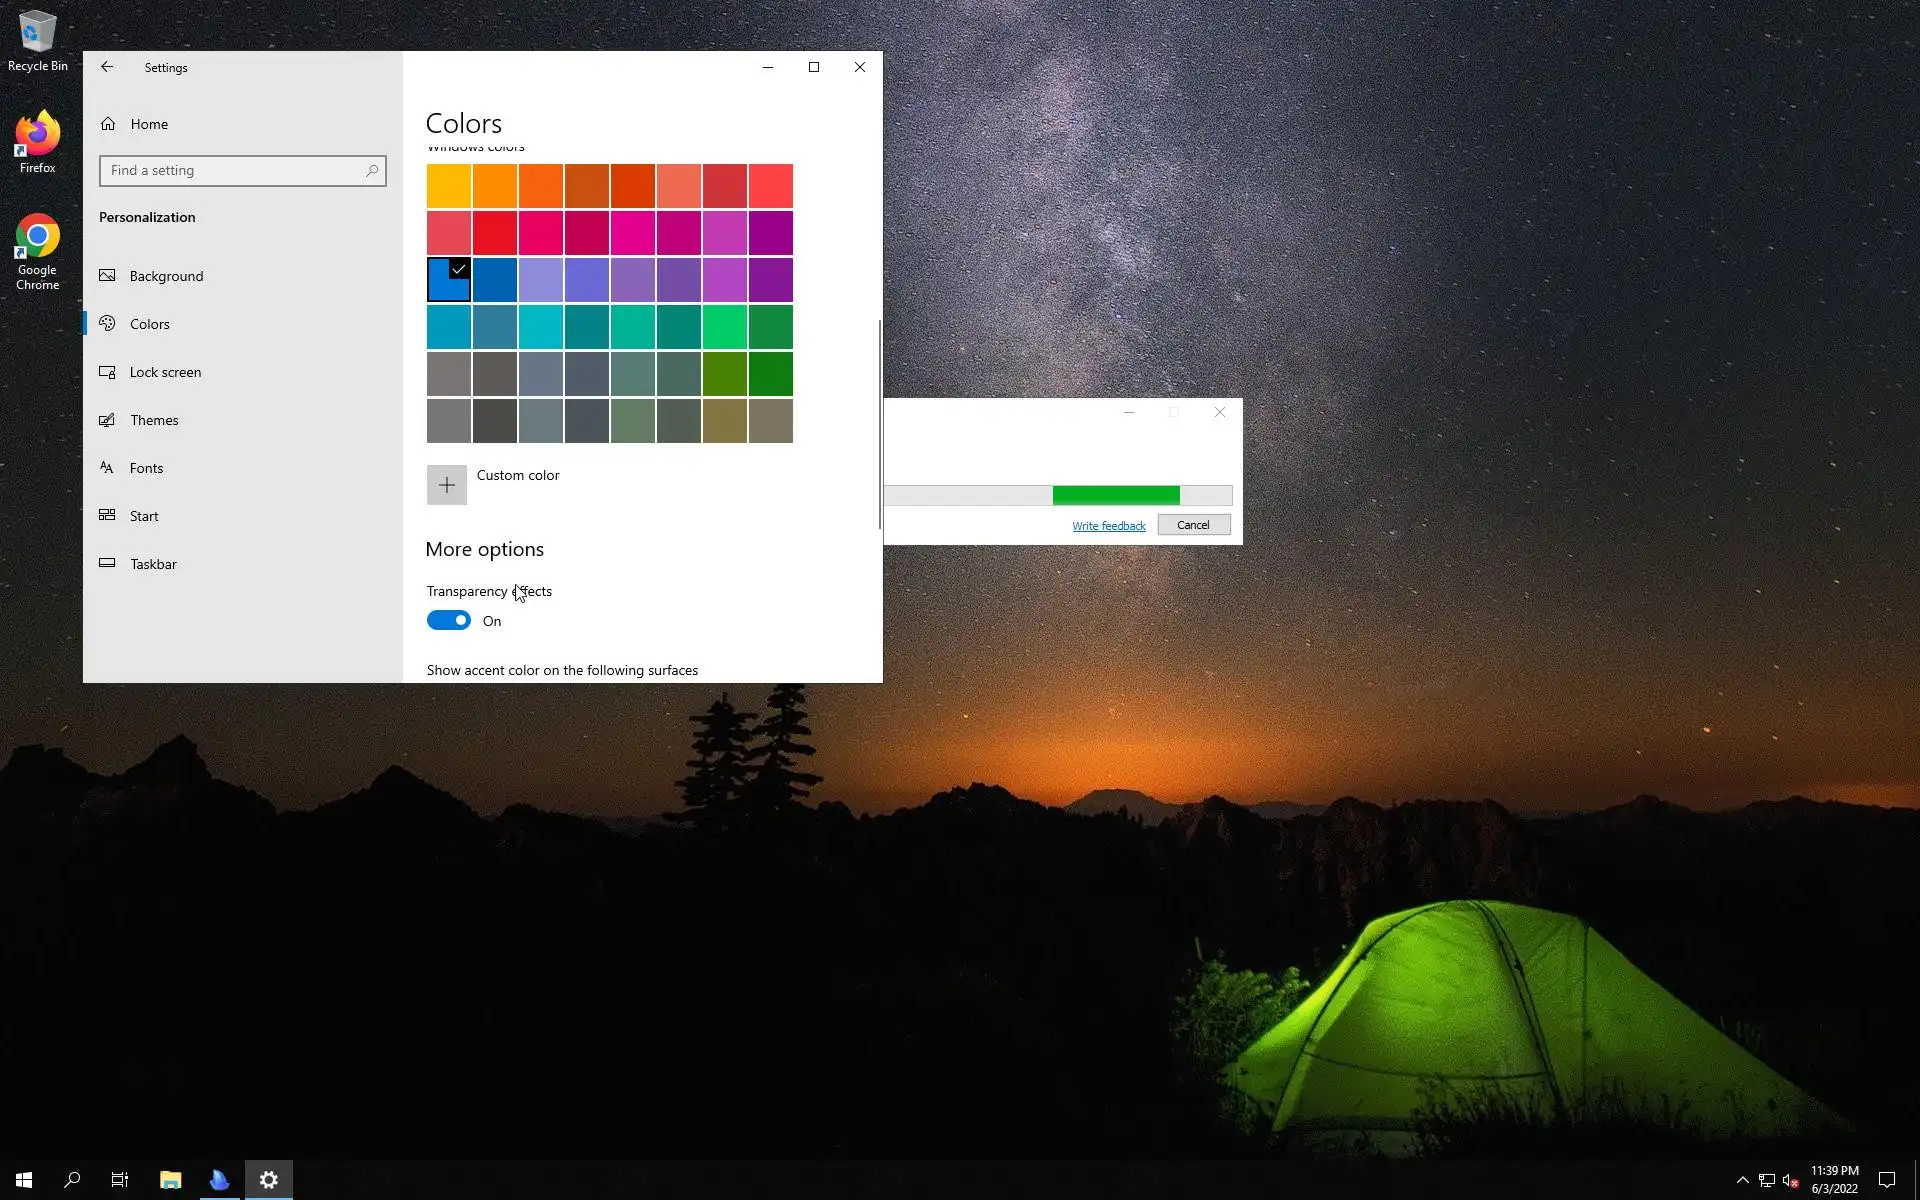
Task: Click the plus icon for Custom color
Action: pos(447,485)
